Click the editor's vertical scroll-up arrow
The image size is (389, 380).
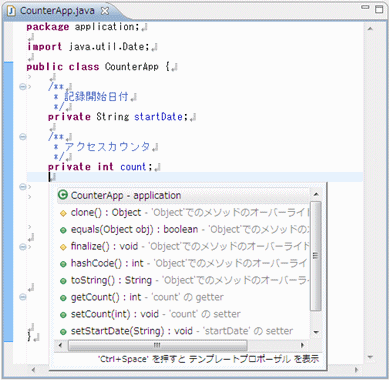coord(370,29)
